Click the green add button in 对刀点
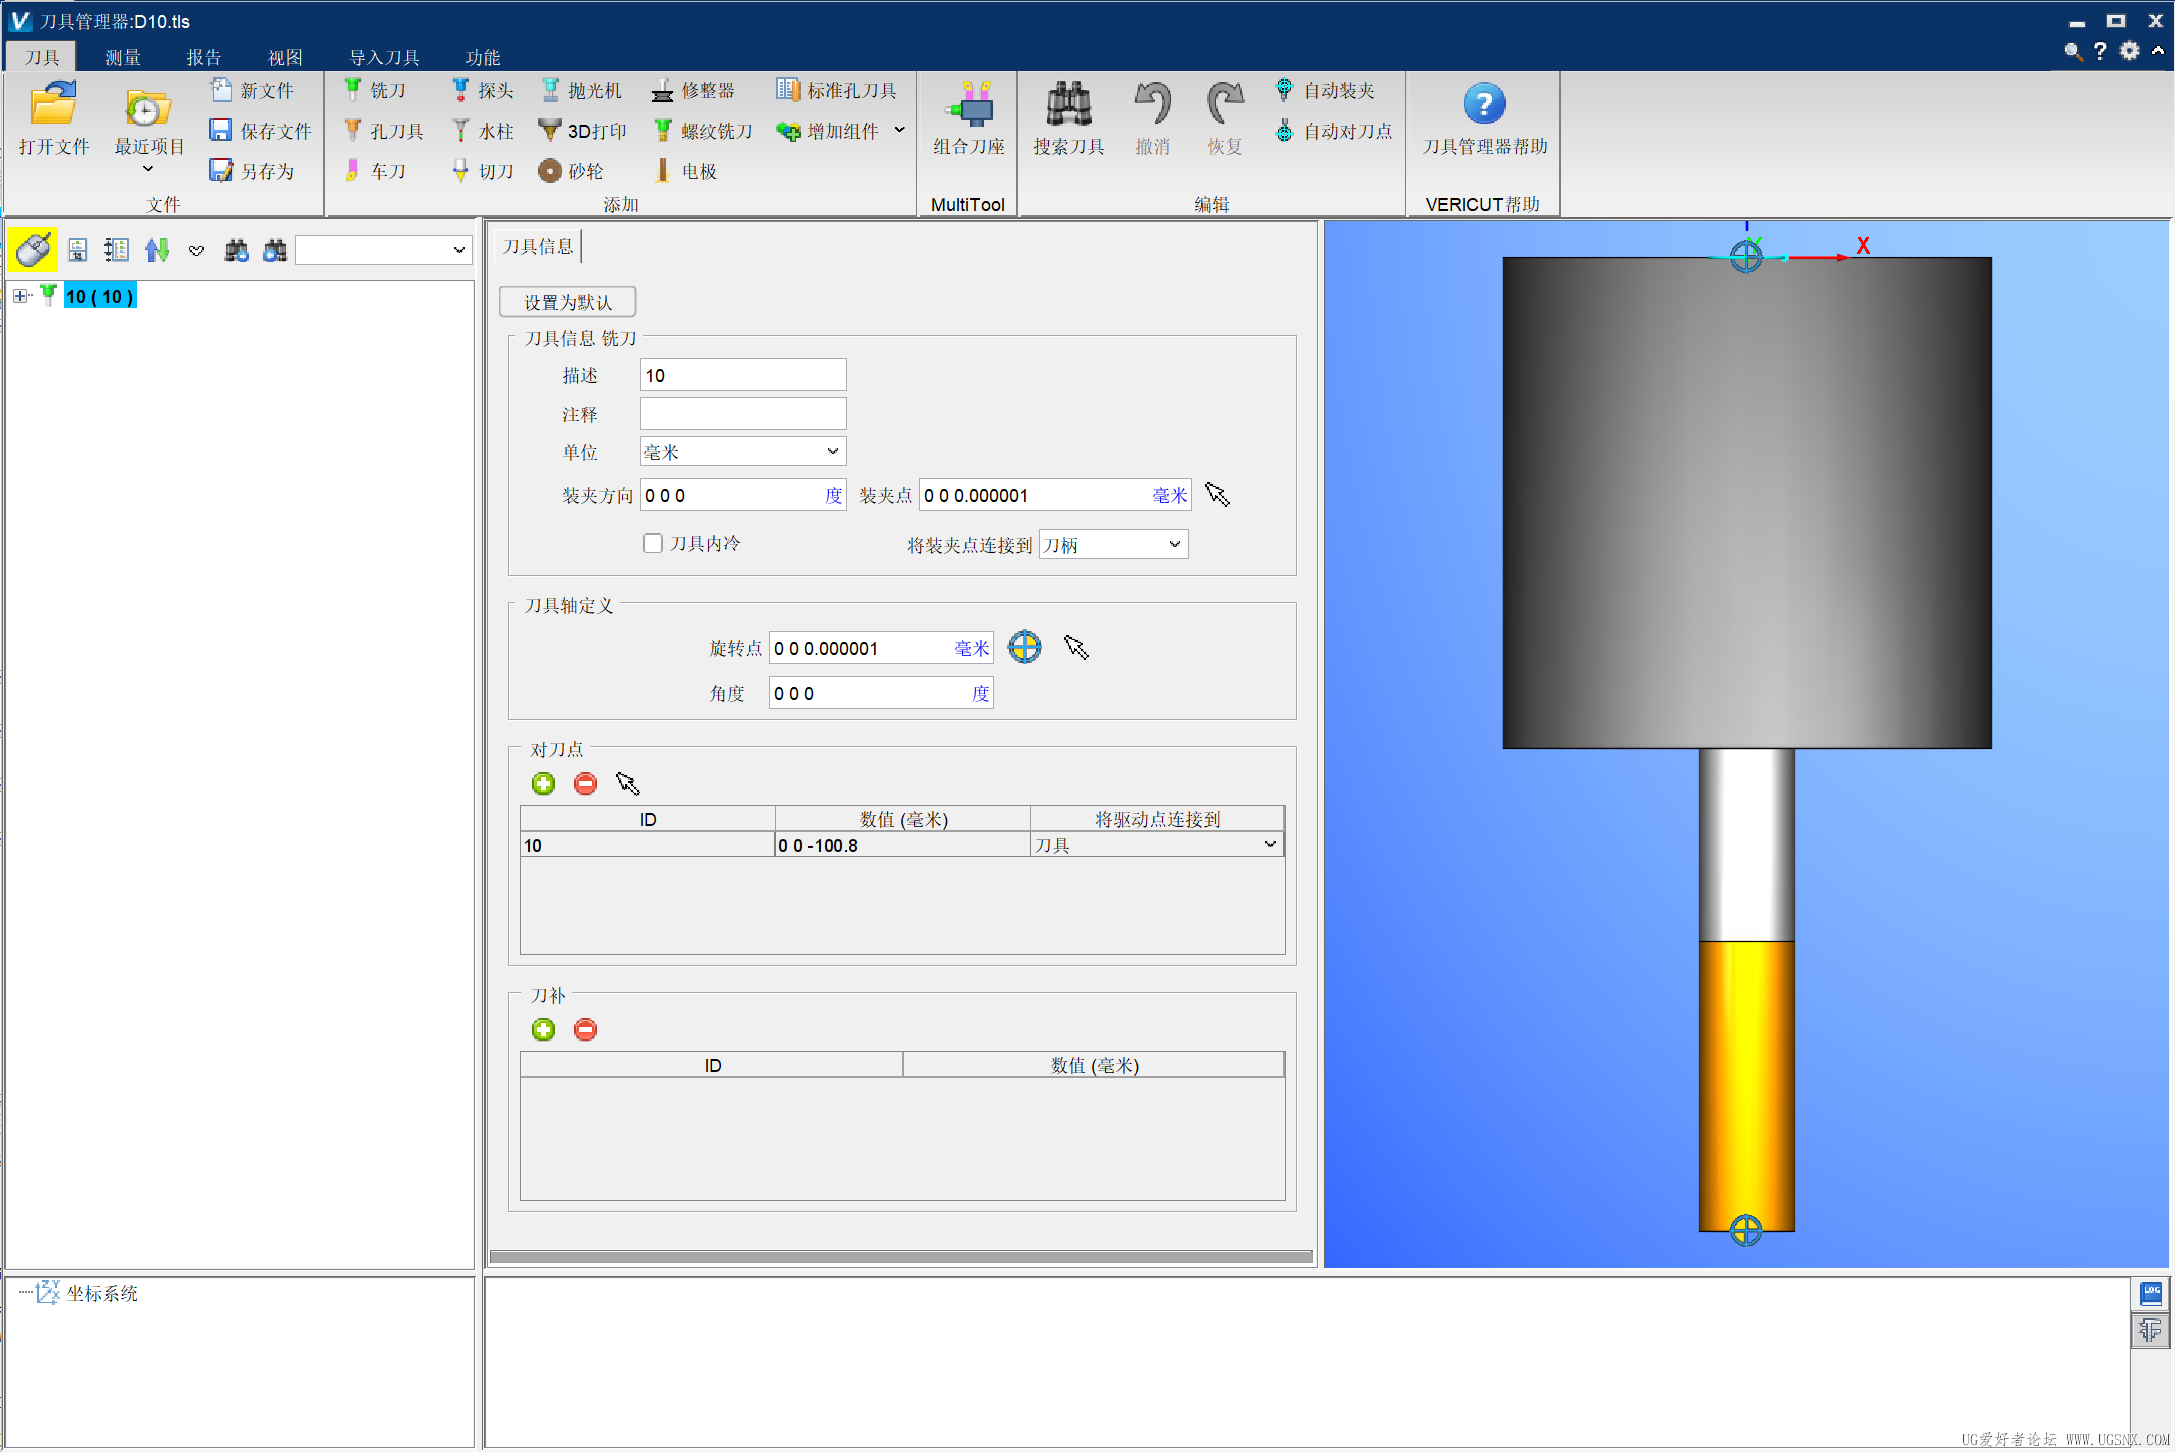The image size is (2175, 1452). [543, 784]
